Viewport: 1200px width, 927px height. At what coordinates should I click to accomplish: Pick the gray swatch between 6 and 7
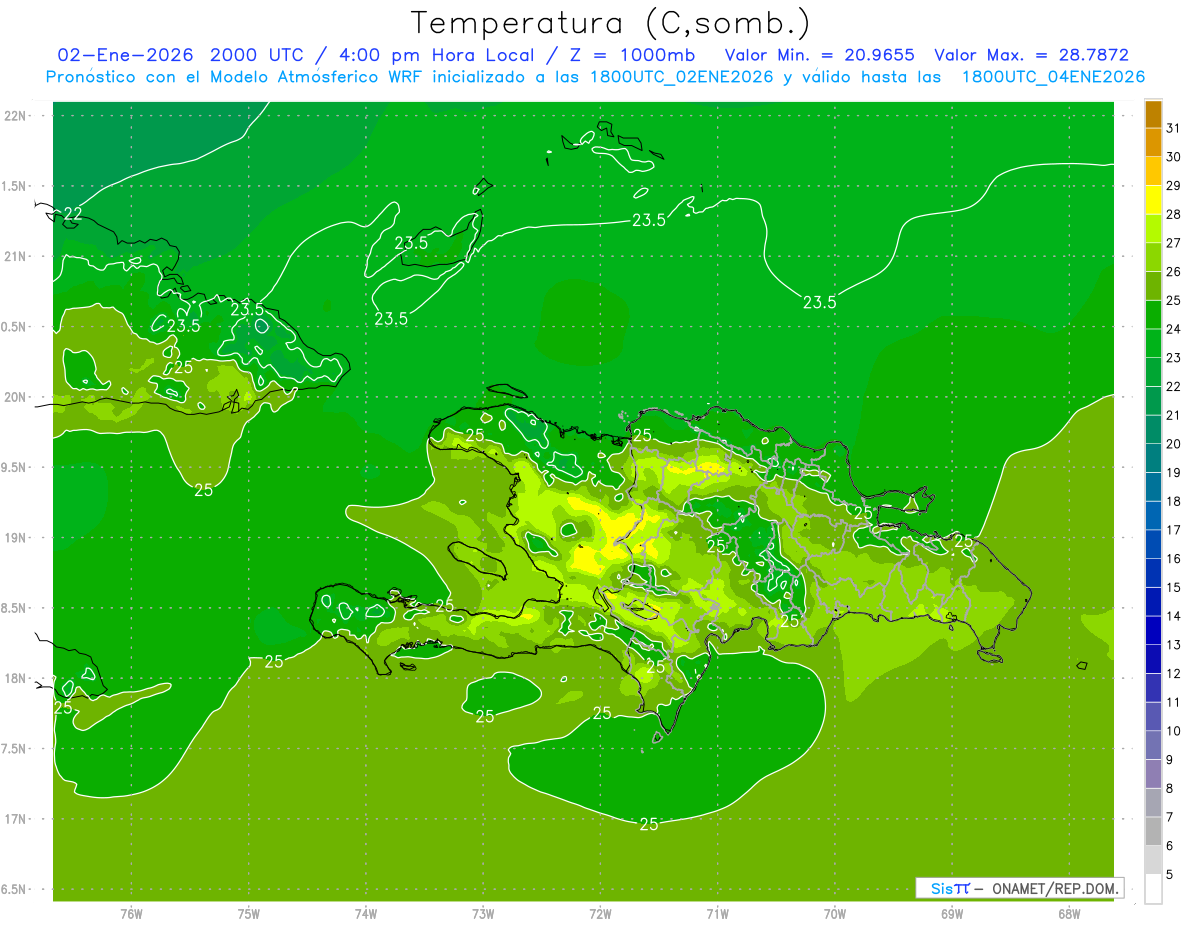coord(1153,831)
